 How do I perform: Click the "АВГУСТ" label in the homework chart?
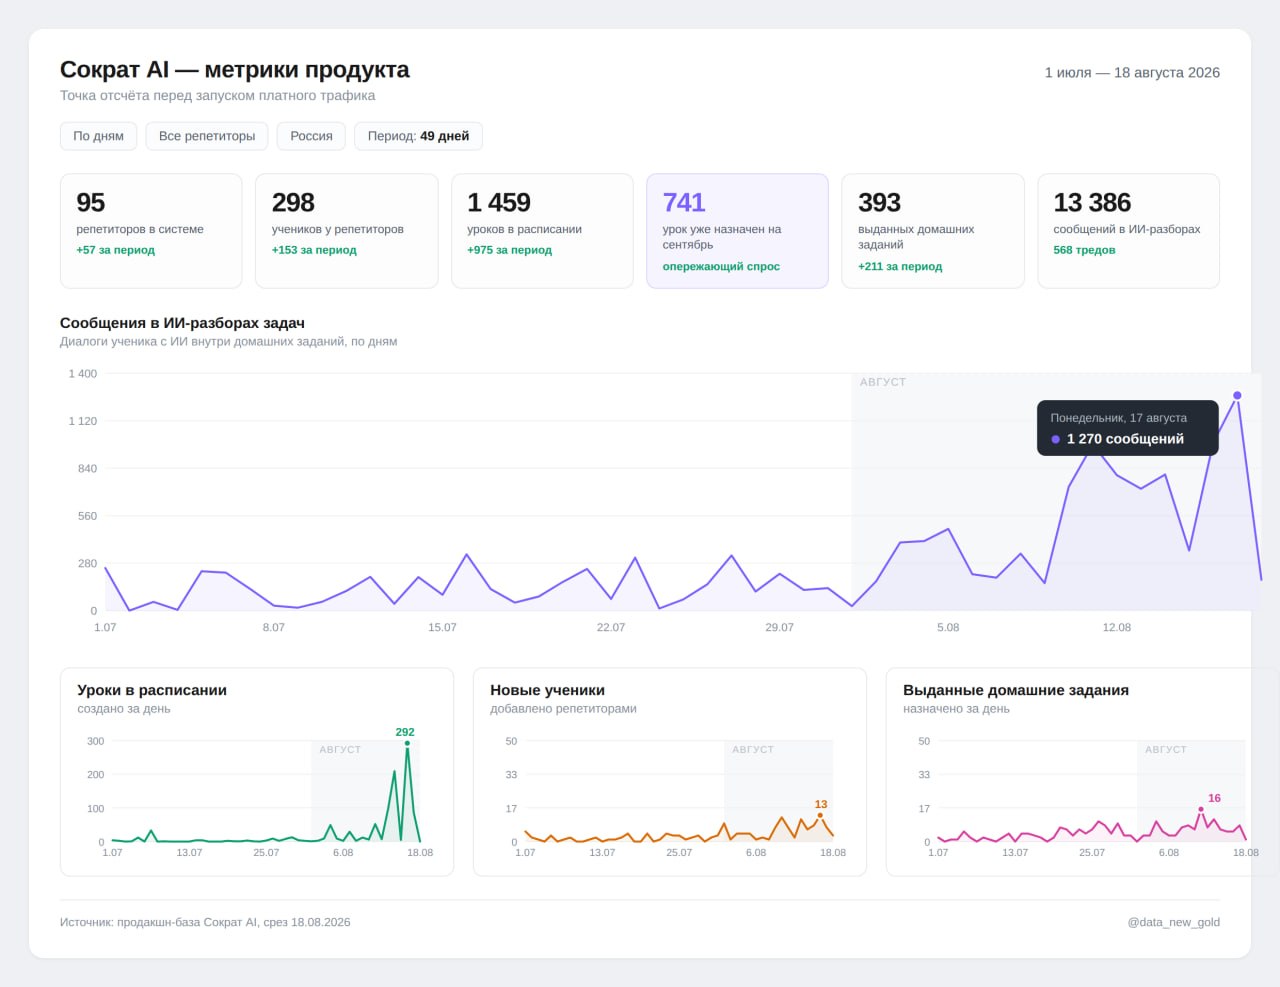coord(1166,749)
